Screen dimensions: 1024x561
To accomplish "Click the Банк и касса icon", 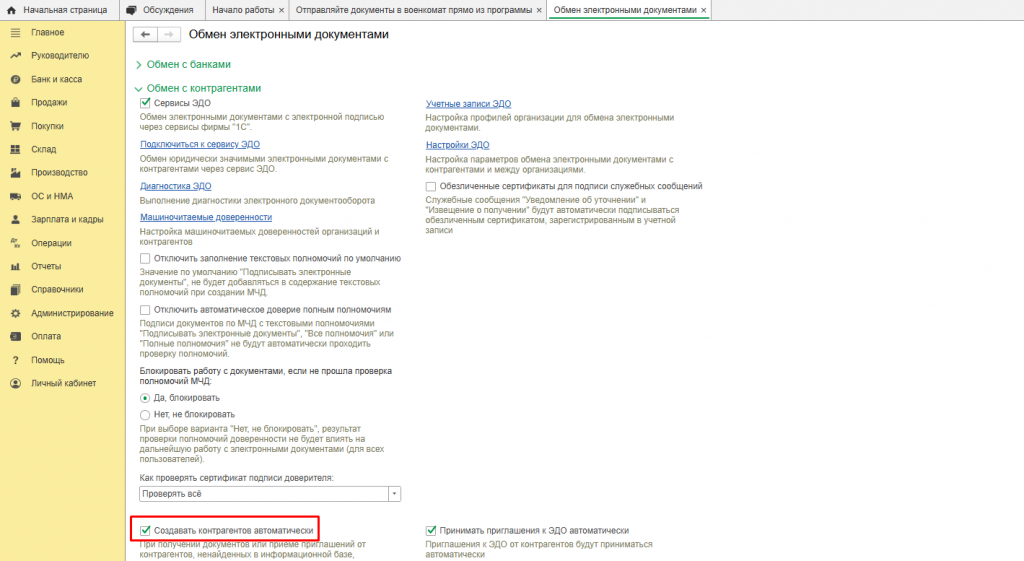I will (x=16, y=79).
